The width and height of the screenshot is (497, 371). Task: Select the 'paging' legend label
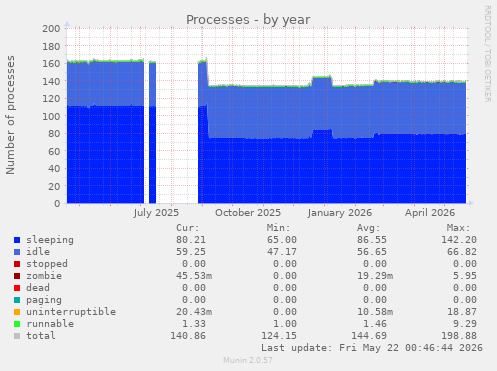[x=44, y=300]
